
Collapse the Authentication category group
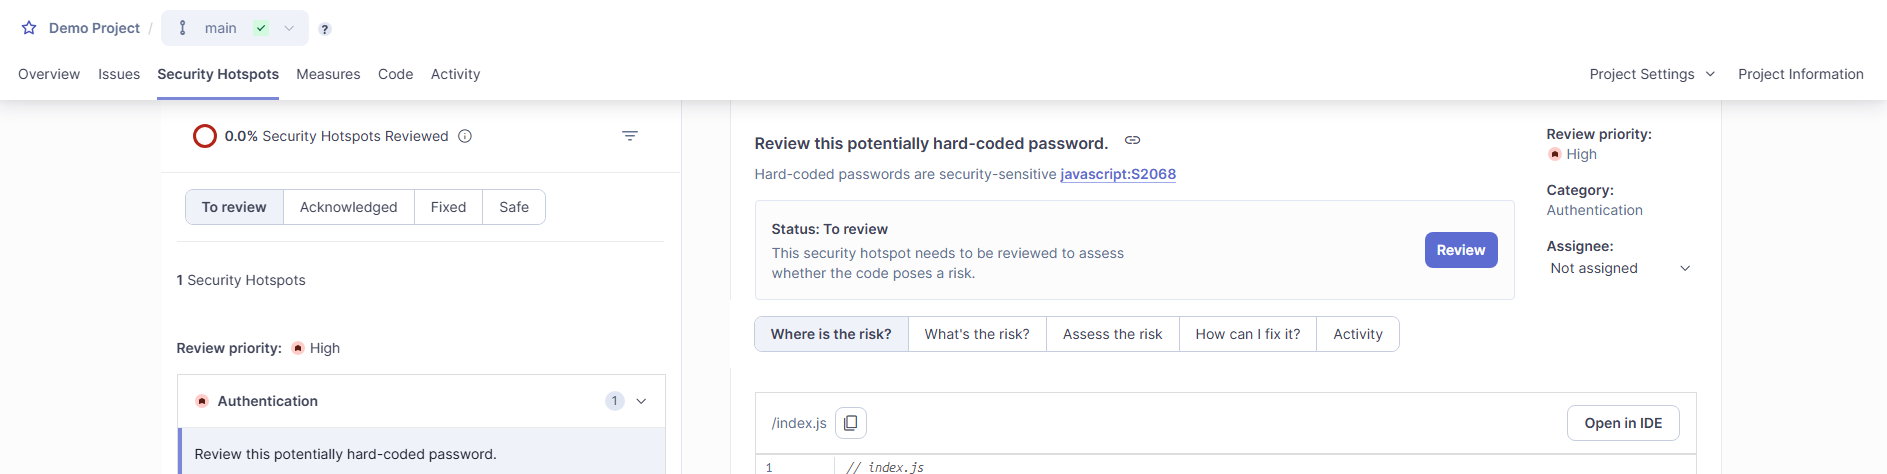[641, 401]
